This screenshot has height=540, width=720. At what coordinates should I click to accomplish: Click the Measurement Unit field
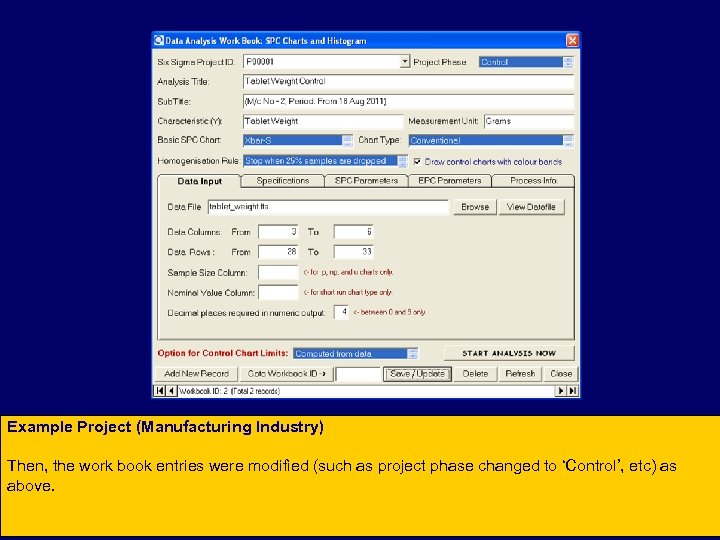point(529,122)
